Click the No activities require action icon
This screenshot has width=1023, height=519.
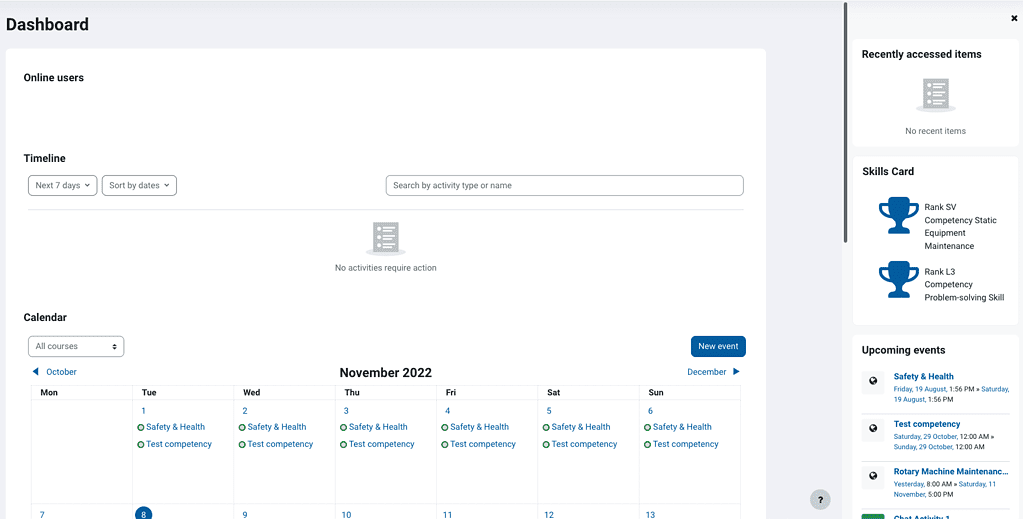(386, 238)
